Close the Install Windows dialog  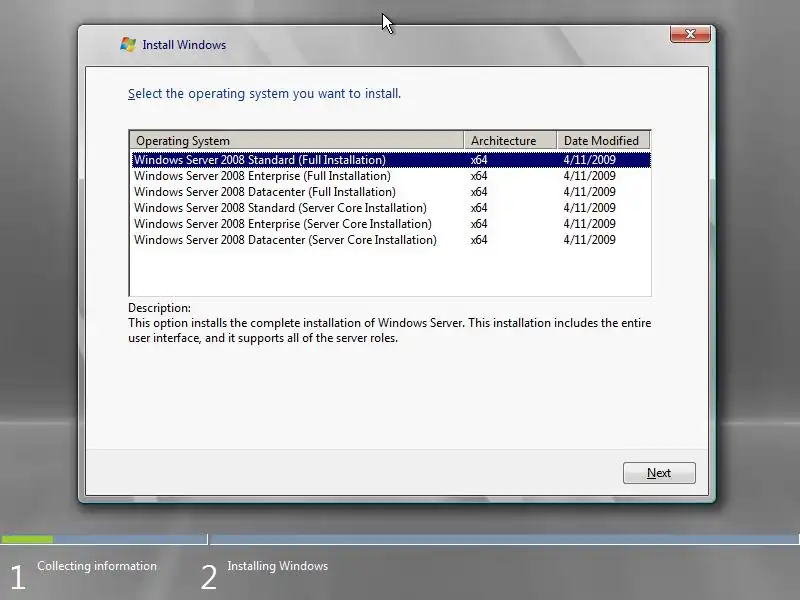coord(690,34)
